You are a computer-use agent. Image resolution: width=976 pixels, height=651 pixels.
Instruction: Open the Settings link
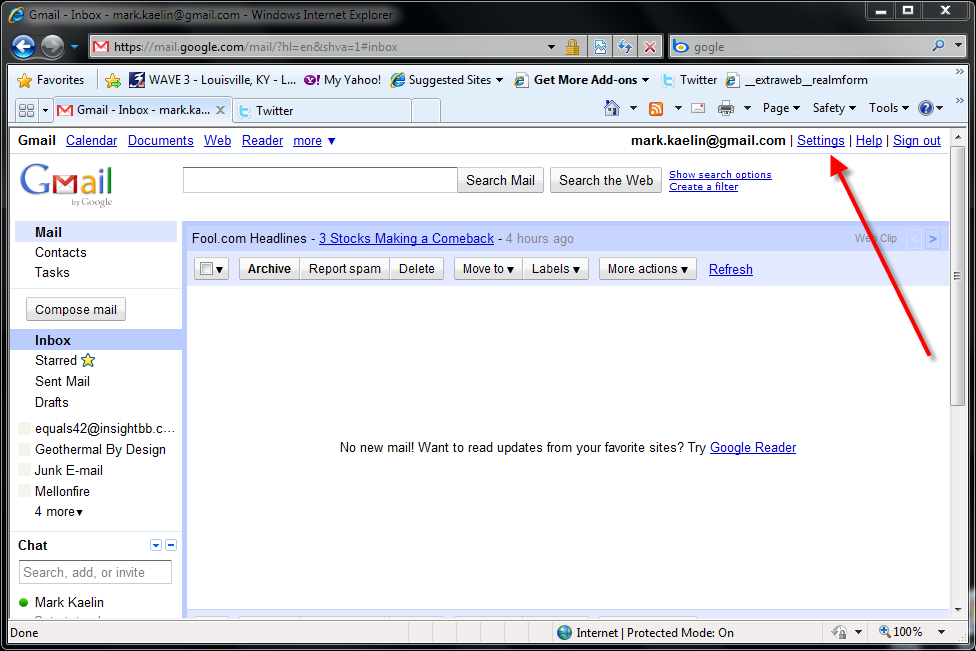820,141
